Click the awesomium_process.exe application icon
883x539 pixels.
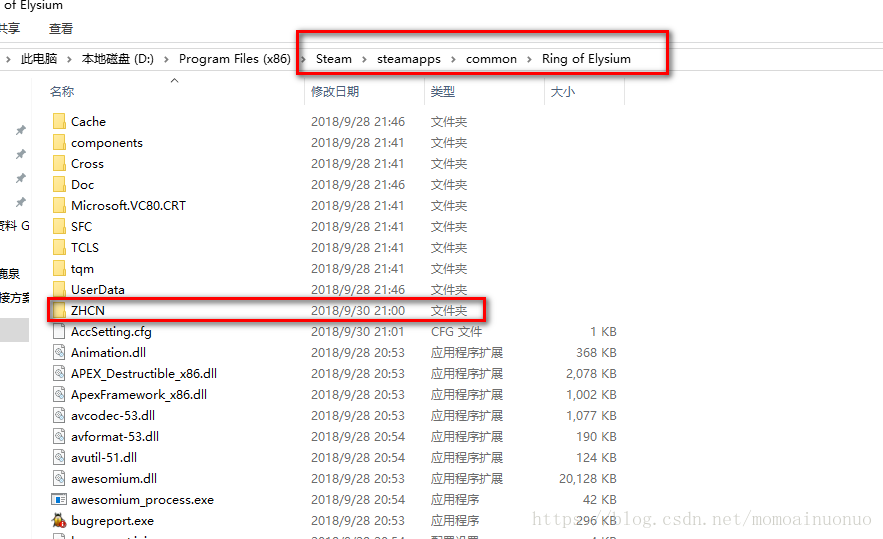59,500
